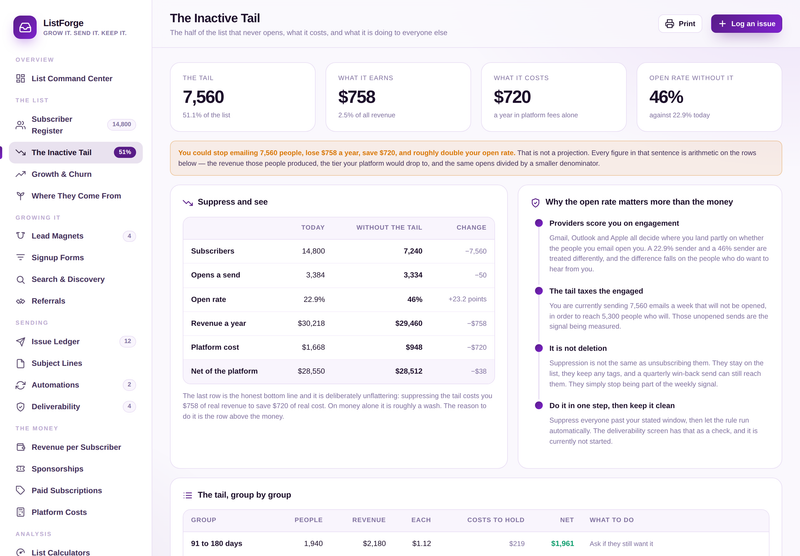Click the printer icon in Print button
Screen dimensions: 800x556
(x=669, y=23)
